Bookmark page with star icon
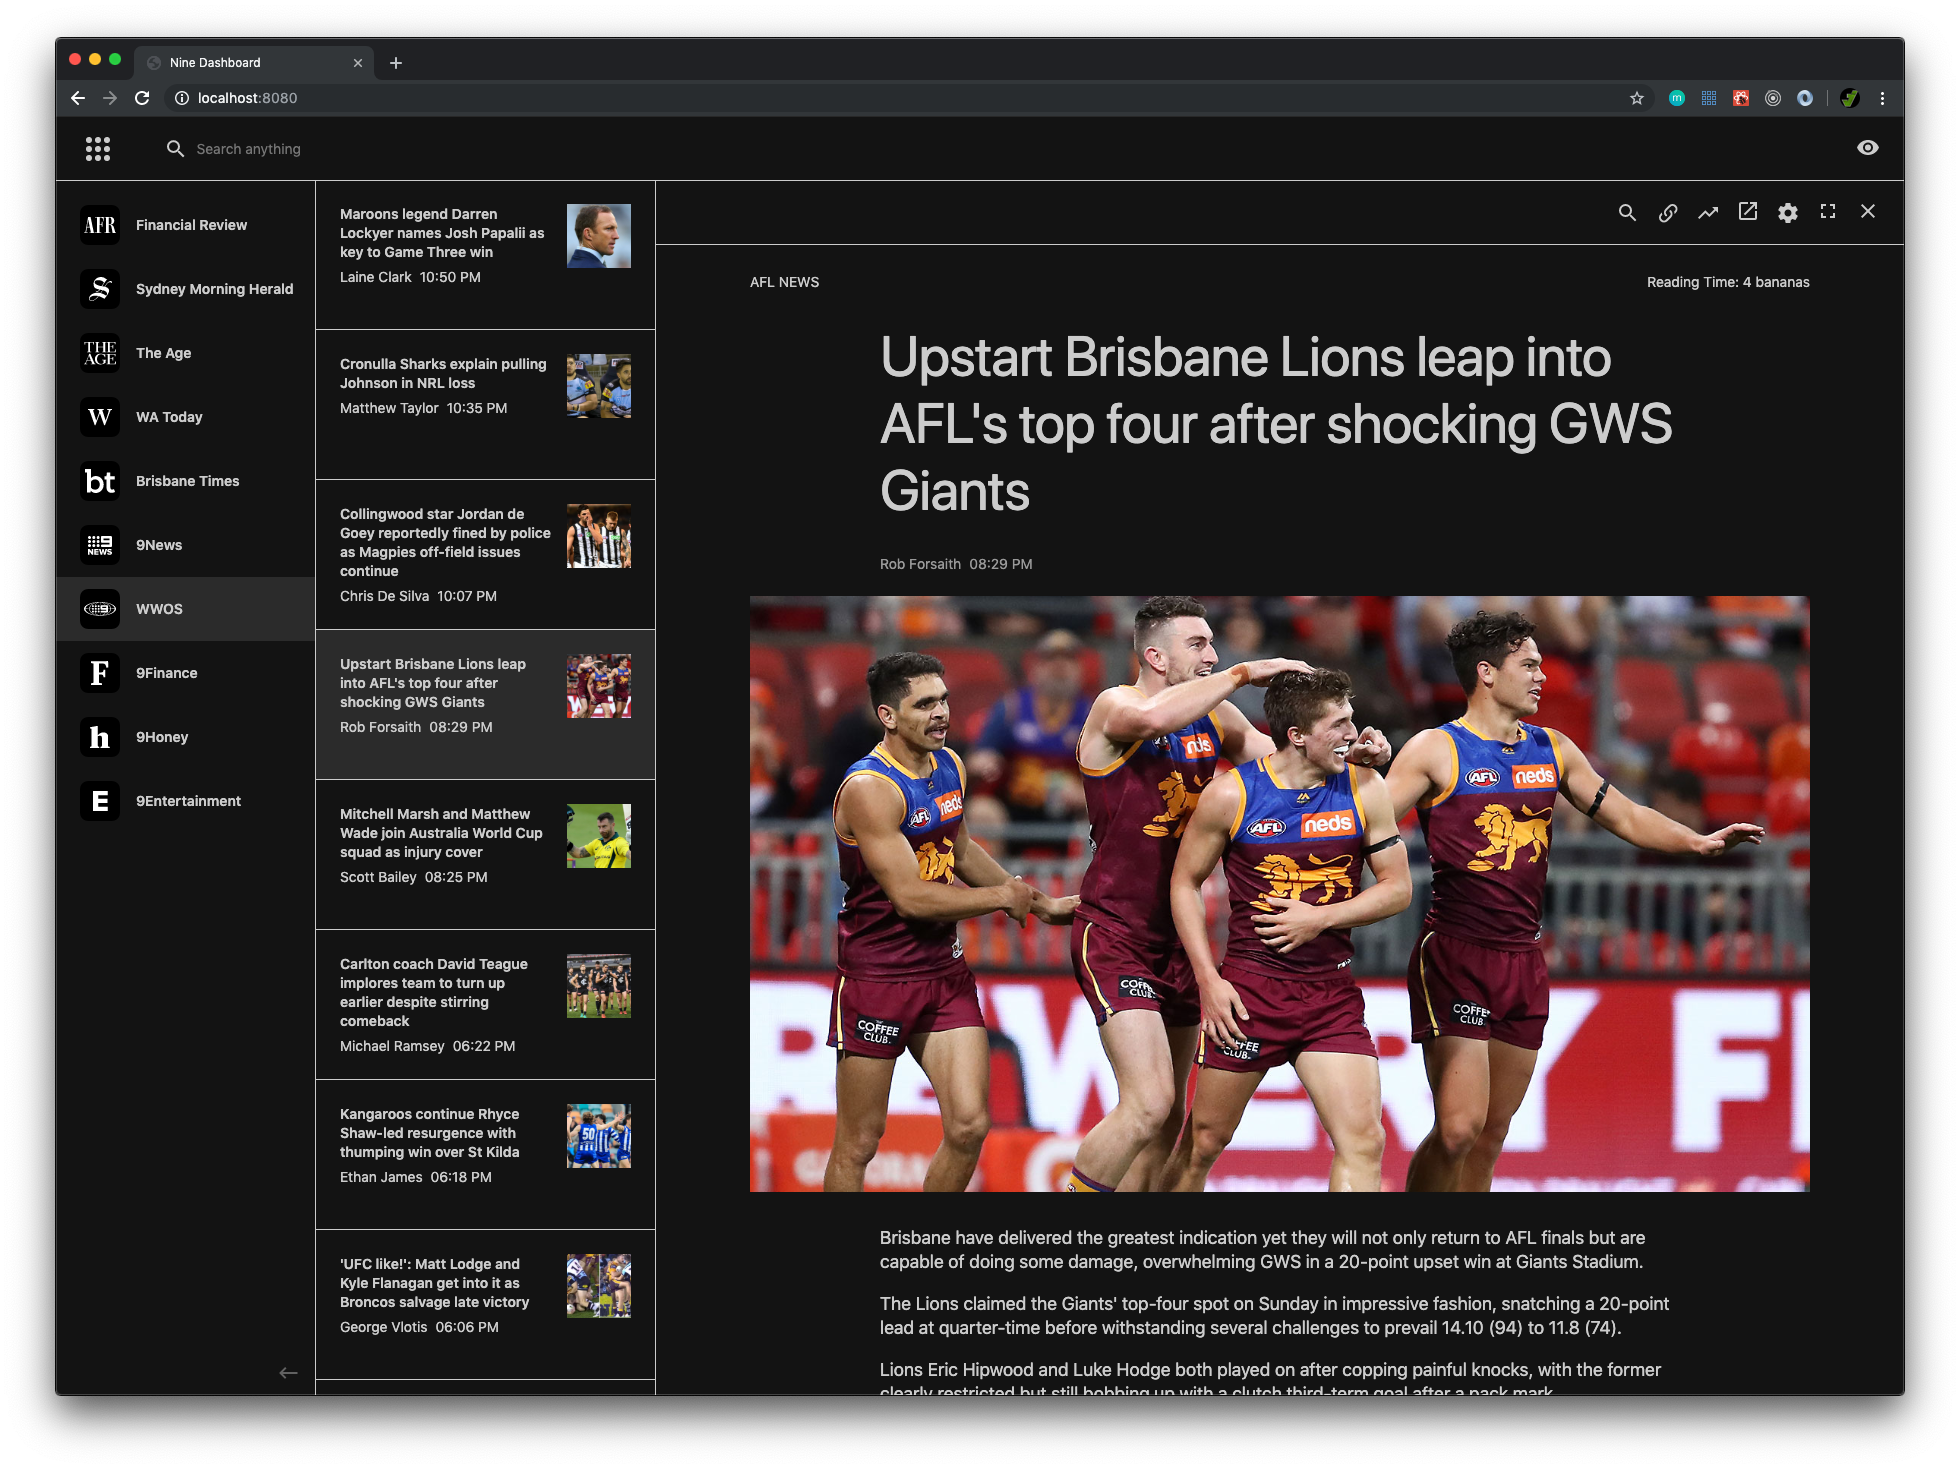The width and height of the screenshot is (1960, 1469). tap(1636, 98)
